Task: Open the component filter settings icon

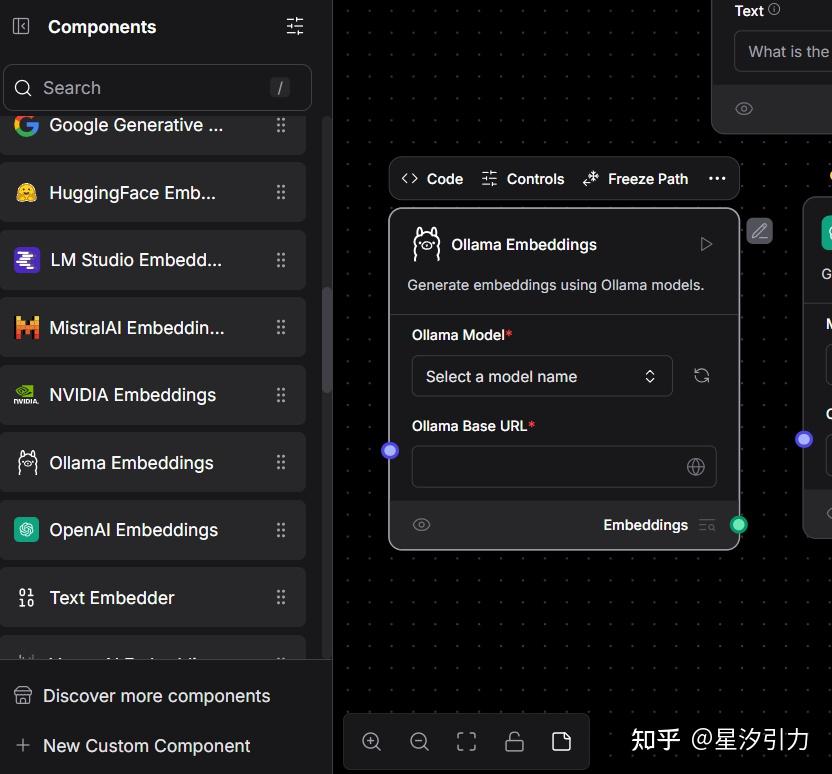Action: pos(294,26)
